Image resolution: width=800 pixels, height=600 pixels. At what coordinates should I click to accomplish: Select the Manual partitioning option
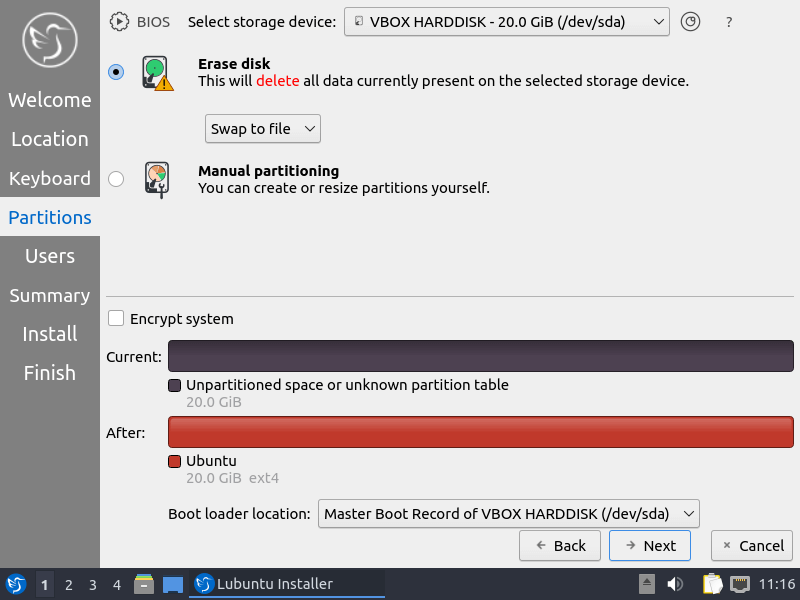pyautogui.click(x=115, y=179)
